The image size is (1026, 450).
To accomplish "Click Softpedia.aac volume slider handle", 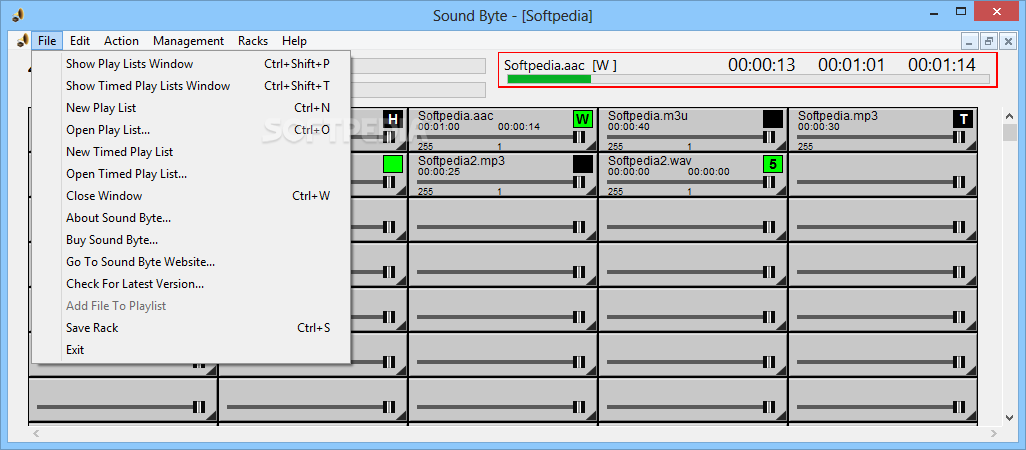I will click(579, 137).
